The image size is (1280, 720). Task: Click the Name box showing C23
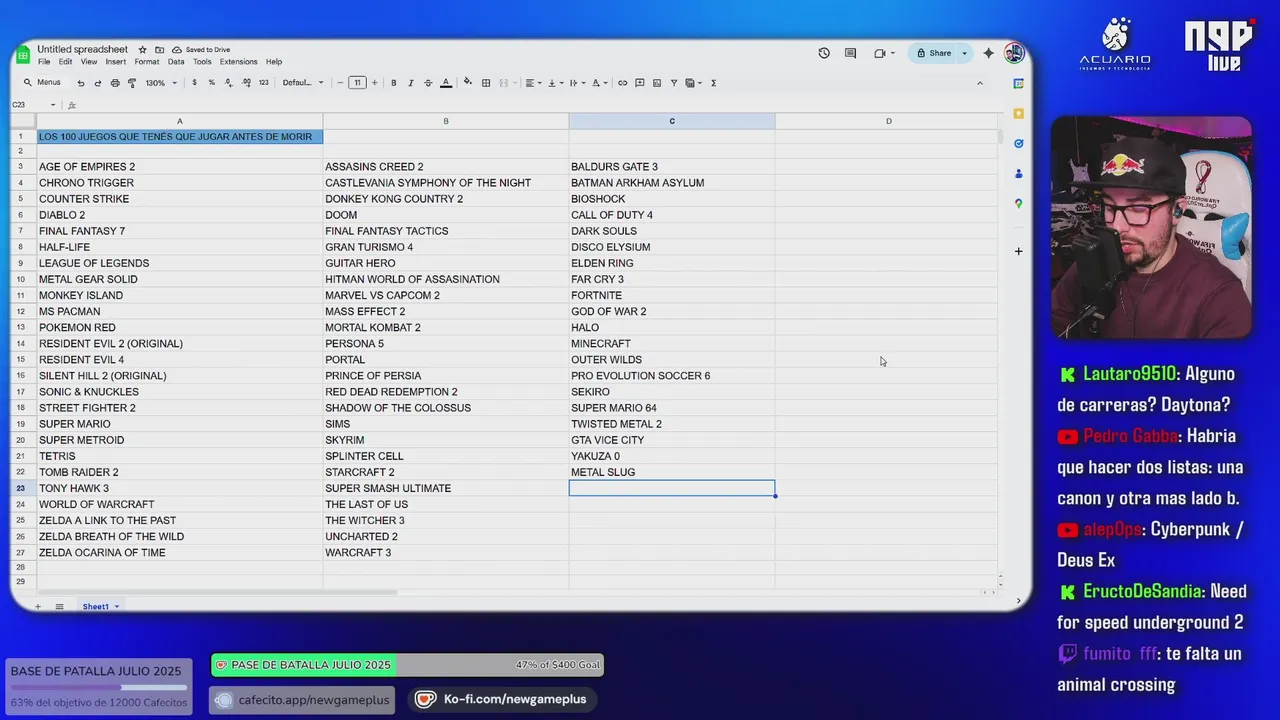click(32, 105)
